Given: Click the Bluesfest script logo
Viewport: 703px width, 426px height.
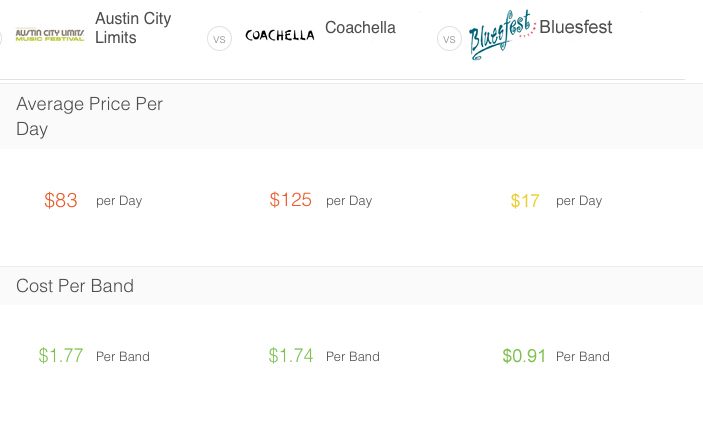Looking at the screenshot, I should coord(502,35).
